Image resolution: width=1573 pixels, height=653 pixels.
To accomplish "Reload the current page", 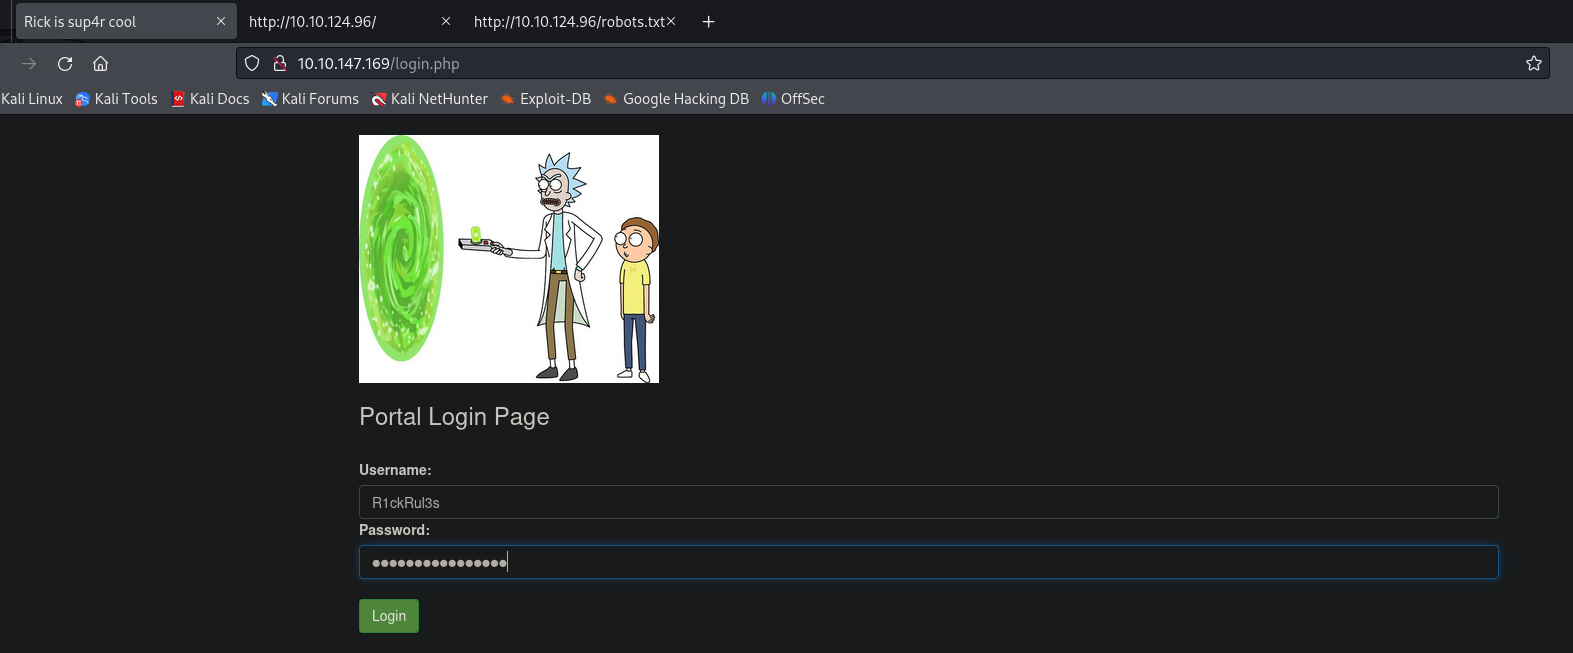I will pyautogui.click(x=65, y=64).
